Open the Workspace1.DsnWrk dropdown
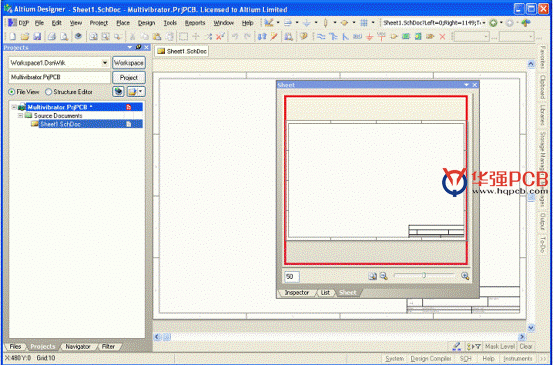Viewport: 553px width, 365px height. click(105, 63)
